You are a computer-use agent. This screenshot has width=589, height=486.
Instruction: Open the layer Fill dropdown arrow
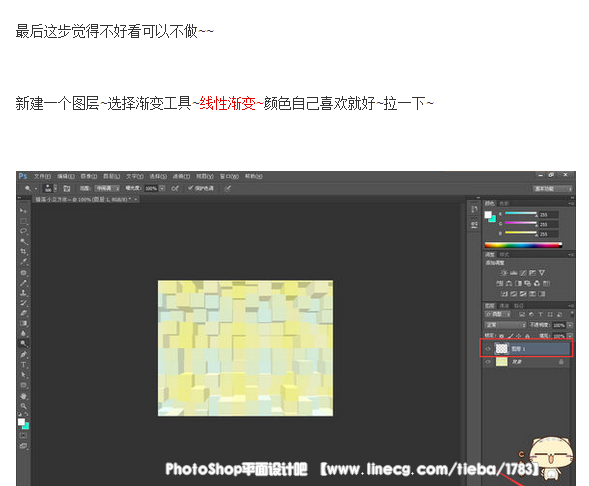click(x=570, y=336)
